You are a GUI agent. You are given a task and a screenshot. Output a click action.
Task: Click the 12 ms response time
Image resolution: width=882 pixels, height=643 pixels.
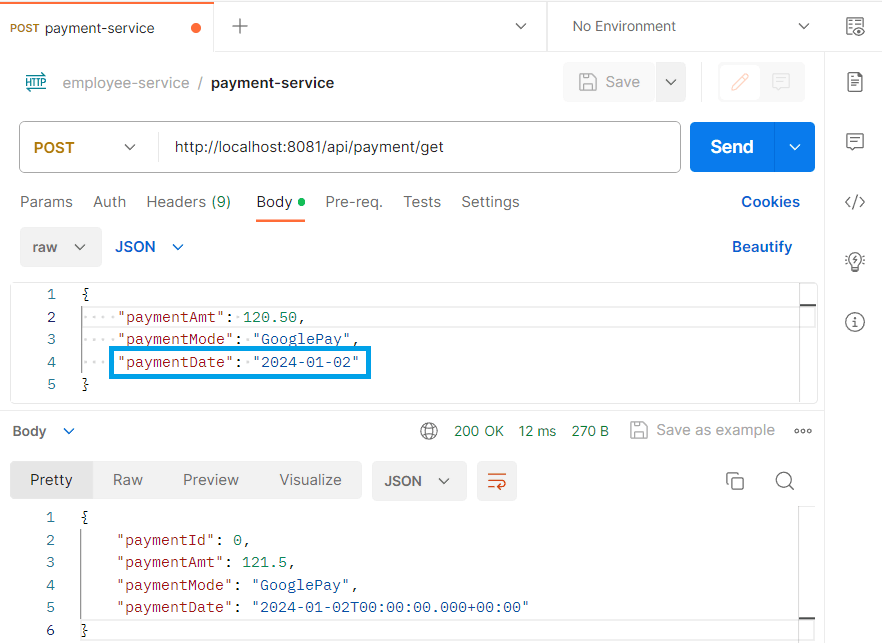point(537,431)
